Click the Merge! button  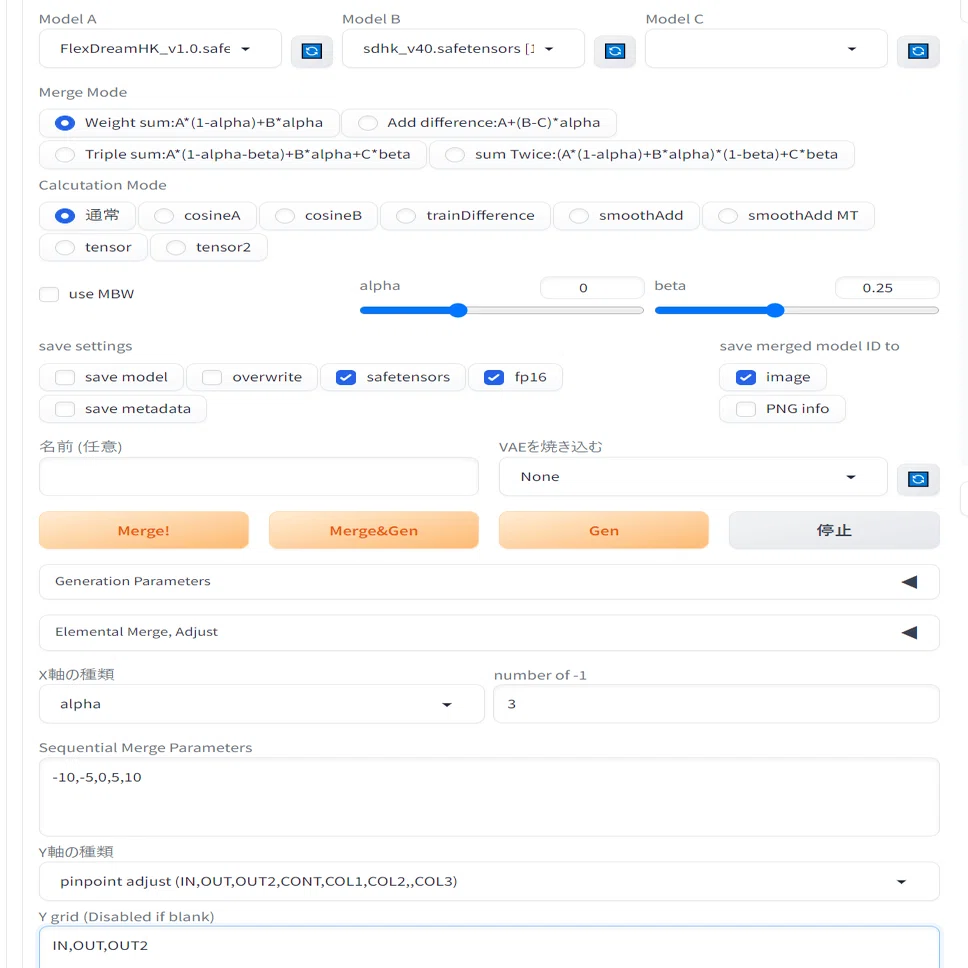144,530
